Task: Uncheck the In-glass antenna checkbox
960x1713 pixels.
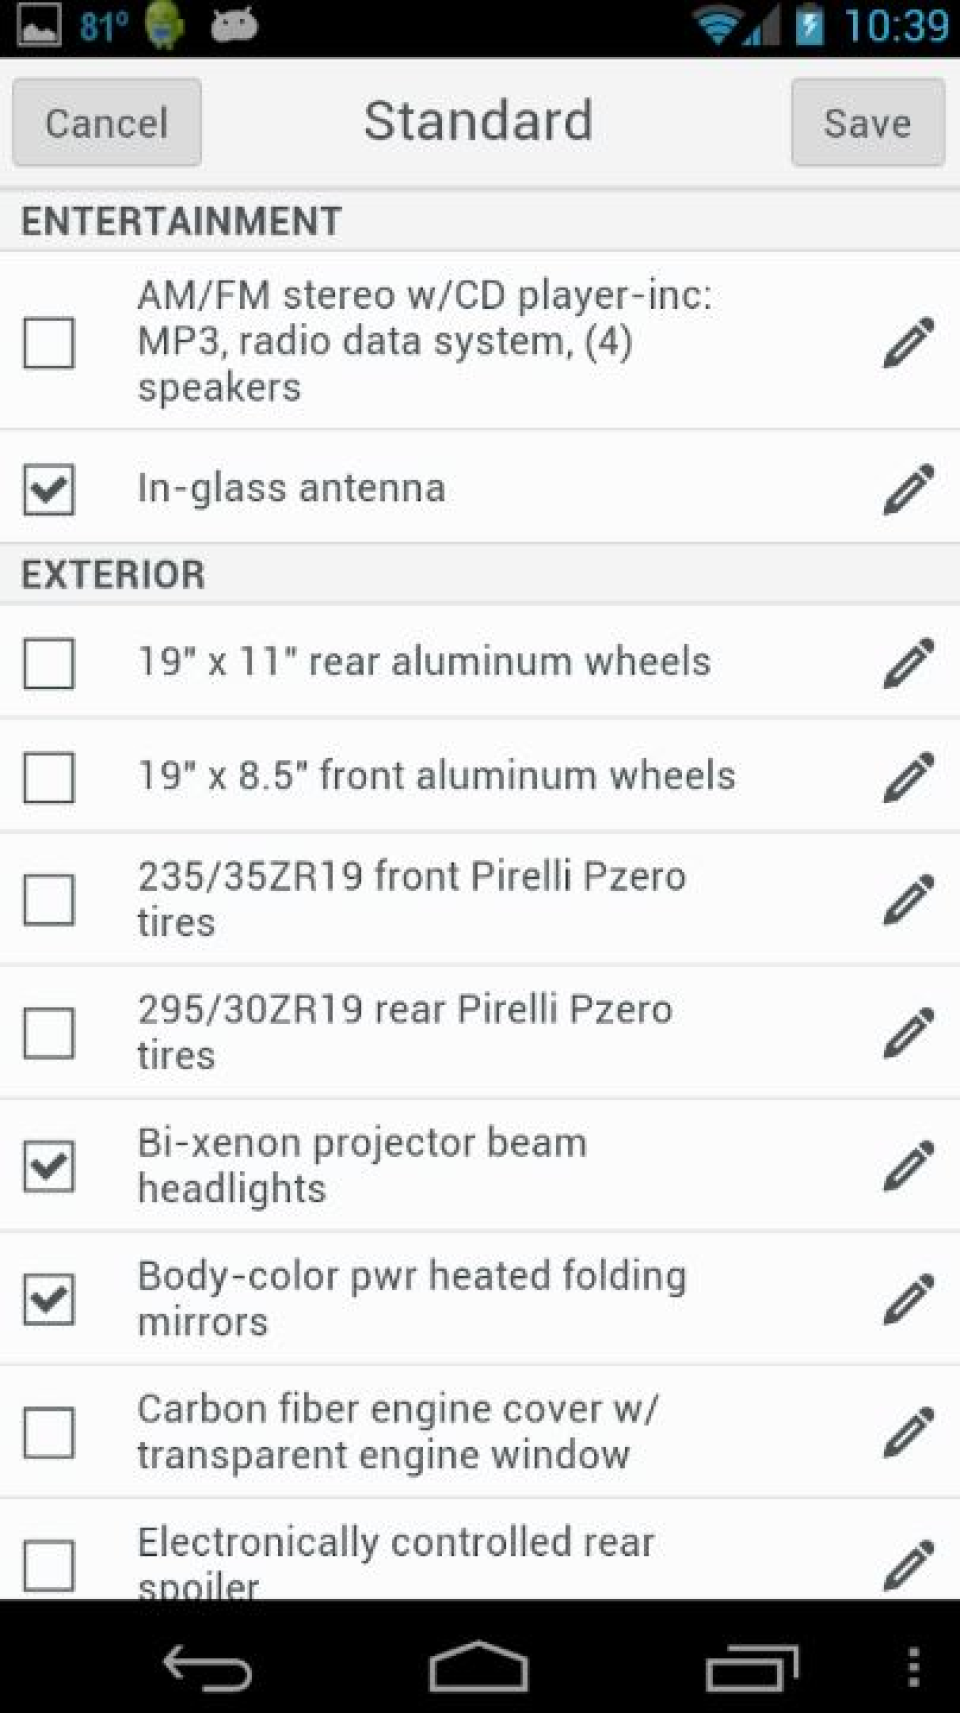Action: (x=49, y=489)
